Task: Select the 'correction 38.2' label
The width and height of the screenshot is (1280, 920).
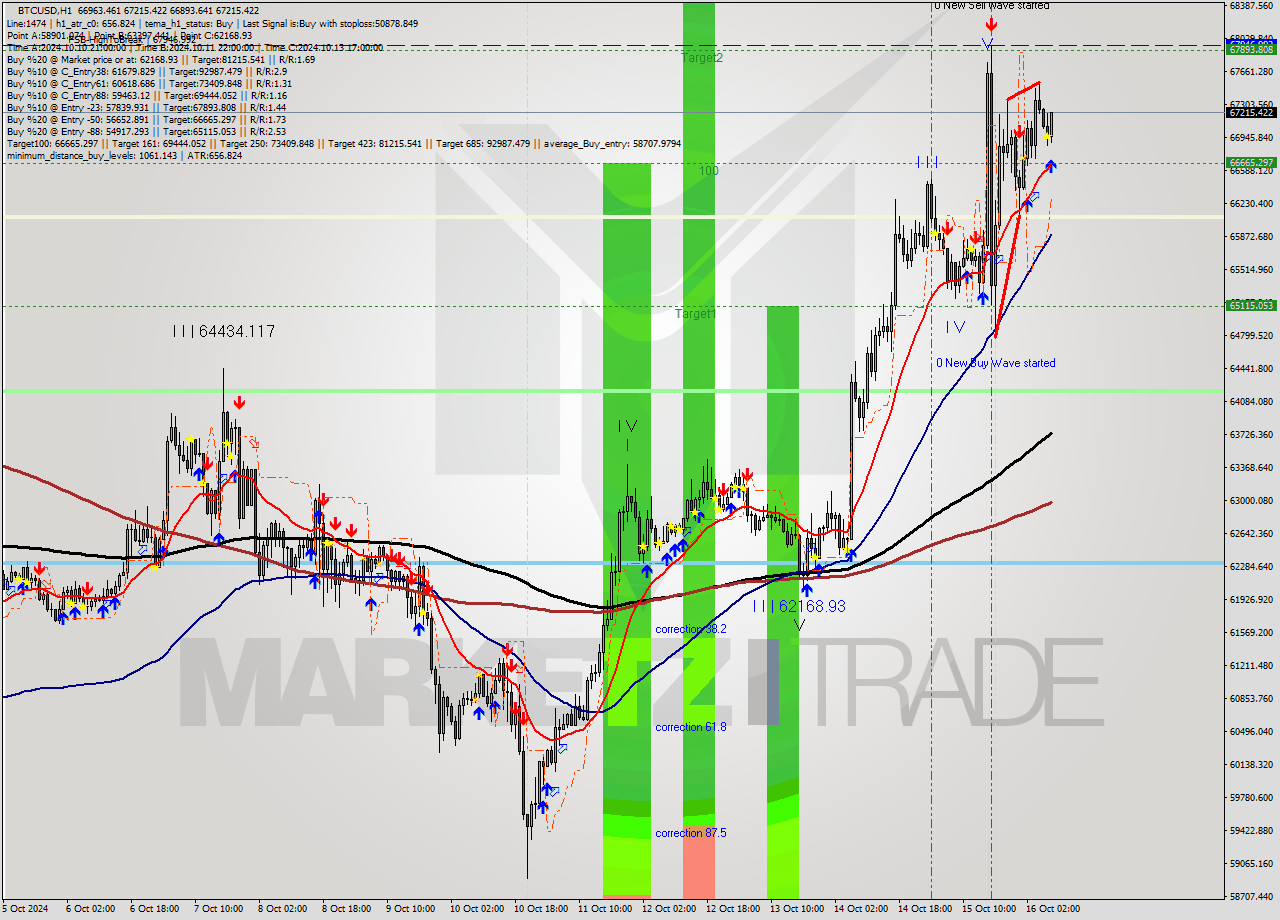Action: point(691,629)
